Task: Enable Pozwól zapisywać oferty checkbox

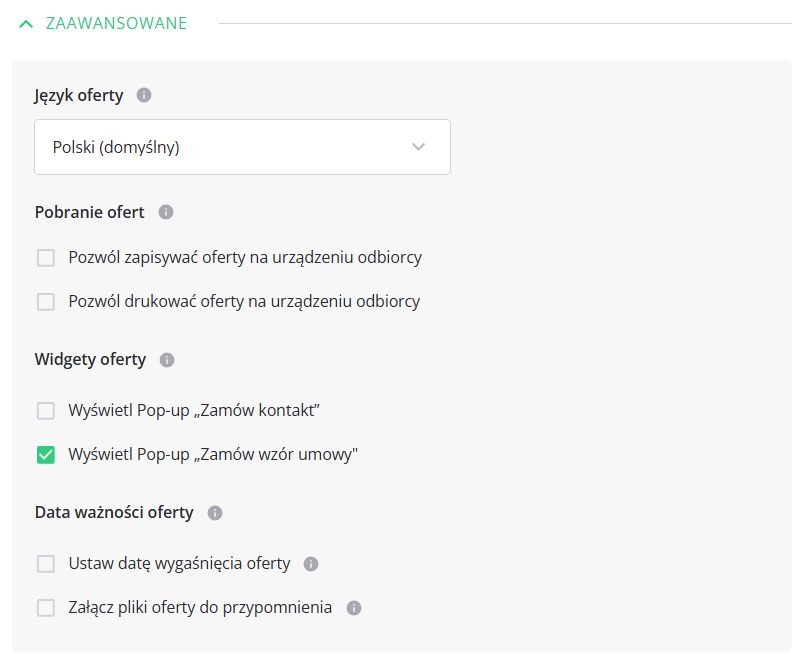Action: coord(46,258)
